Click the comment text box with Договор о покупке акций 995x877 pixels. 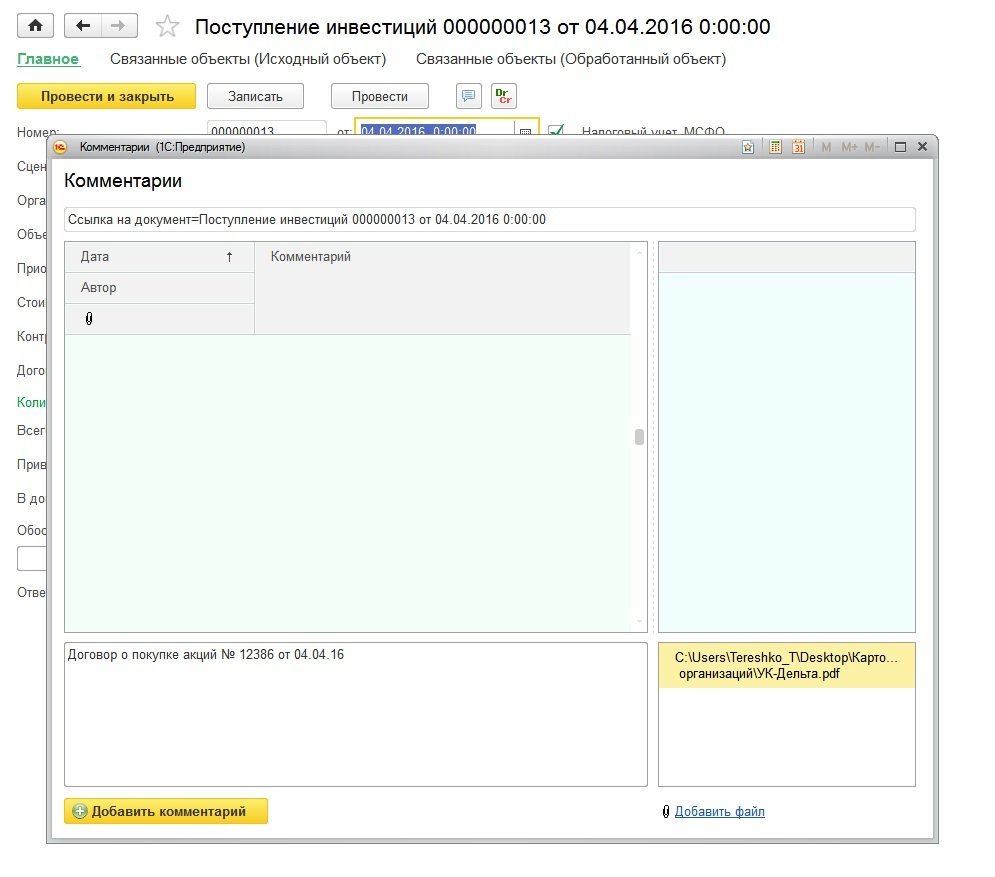[x=355, y=715]
